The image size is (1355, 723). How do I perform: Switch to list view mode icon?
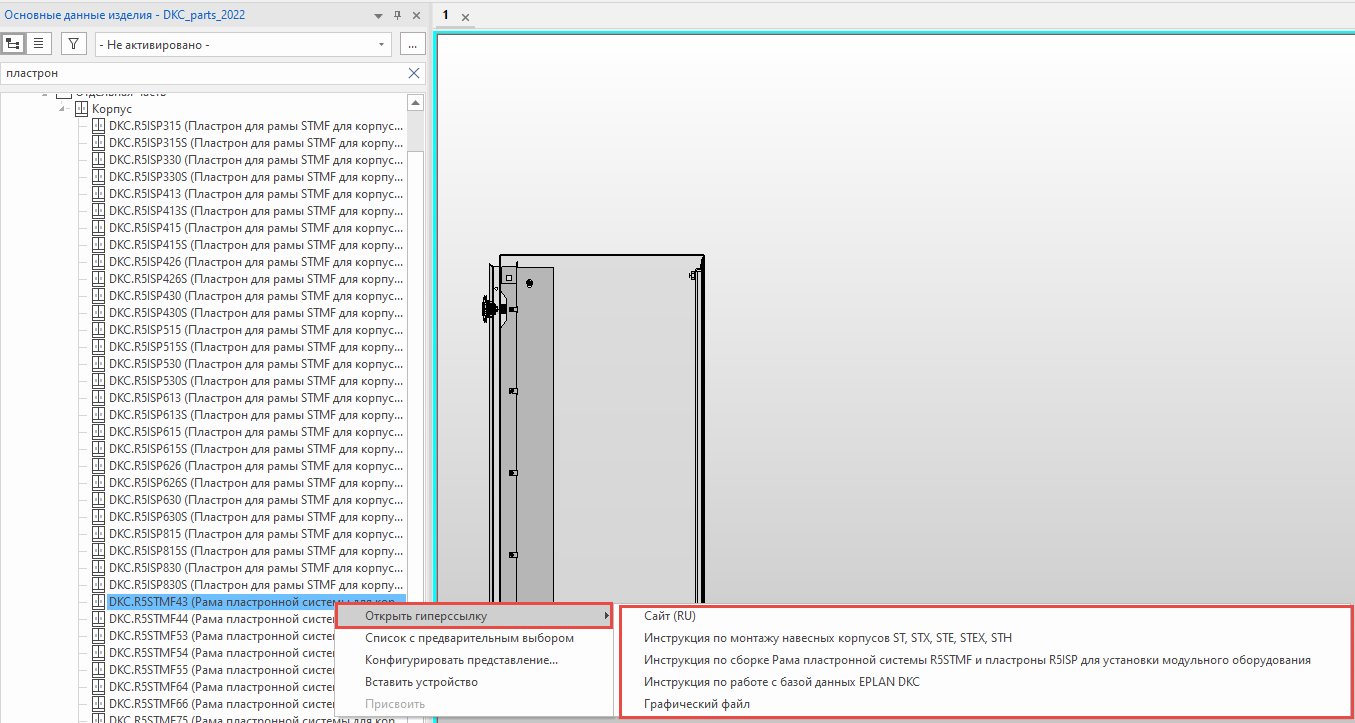click(38, 44)
